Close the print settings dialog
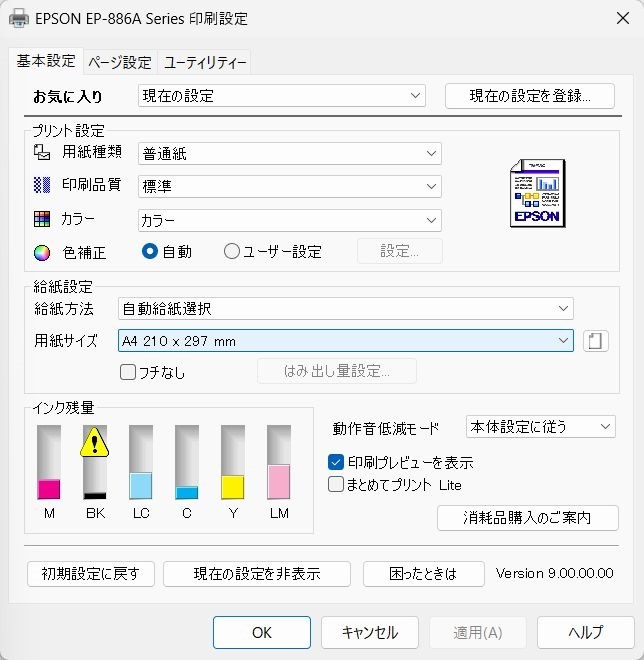This screenshot has height=660, width=644. (x=623, y=18)
